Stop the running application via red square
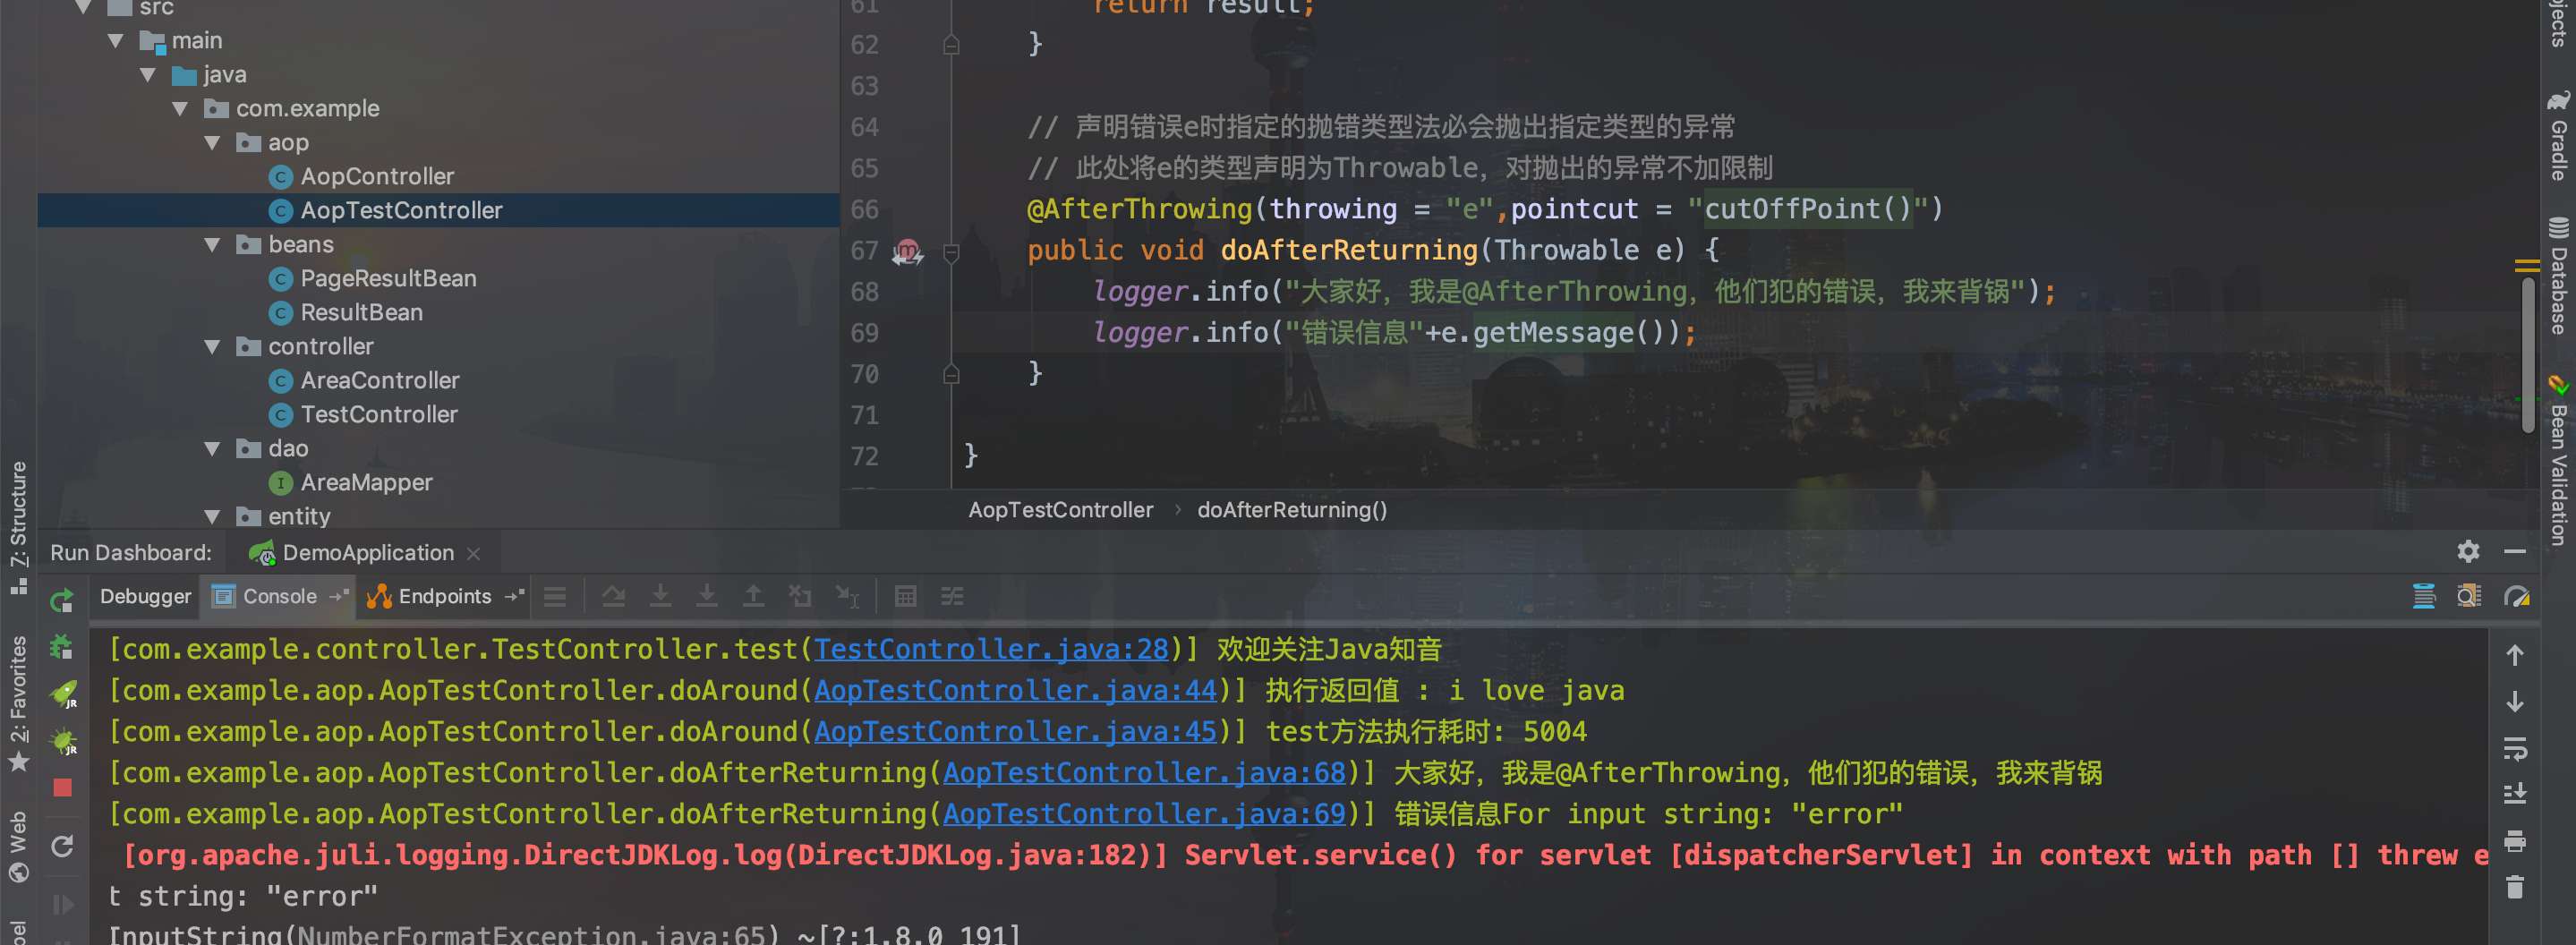Image resolution: width=2576 pixels, height=945 pixels. [61, 787]
